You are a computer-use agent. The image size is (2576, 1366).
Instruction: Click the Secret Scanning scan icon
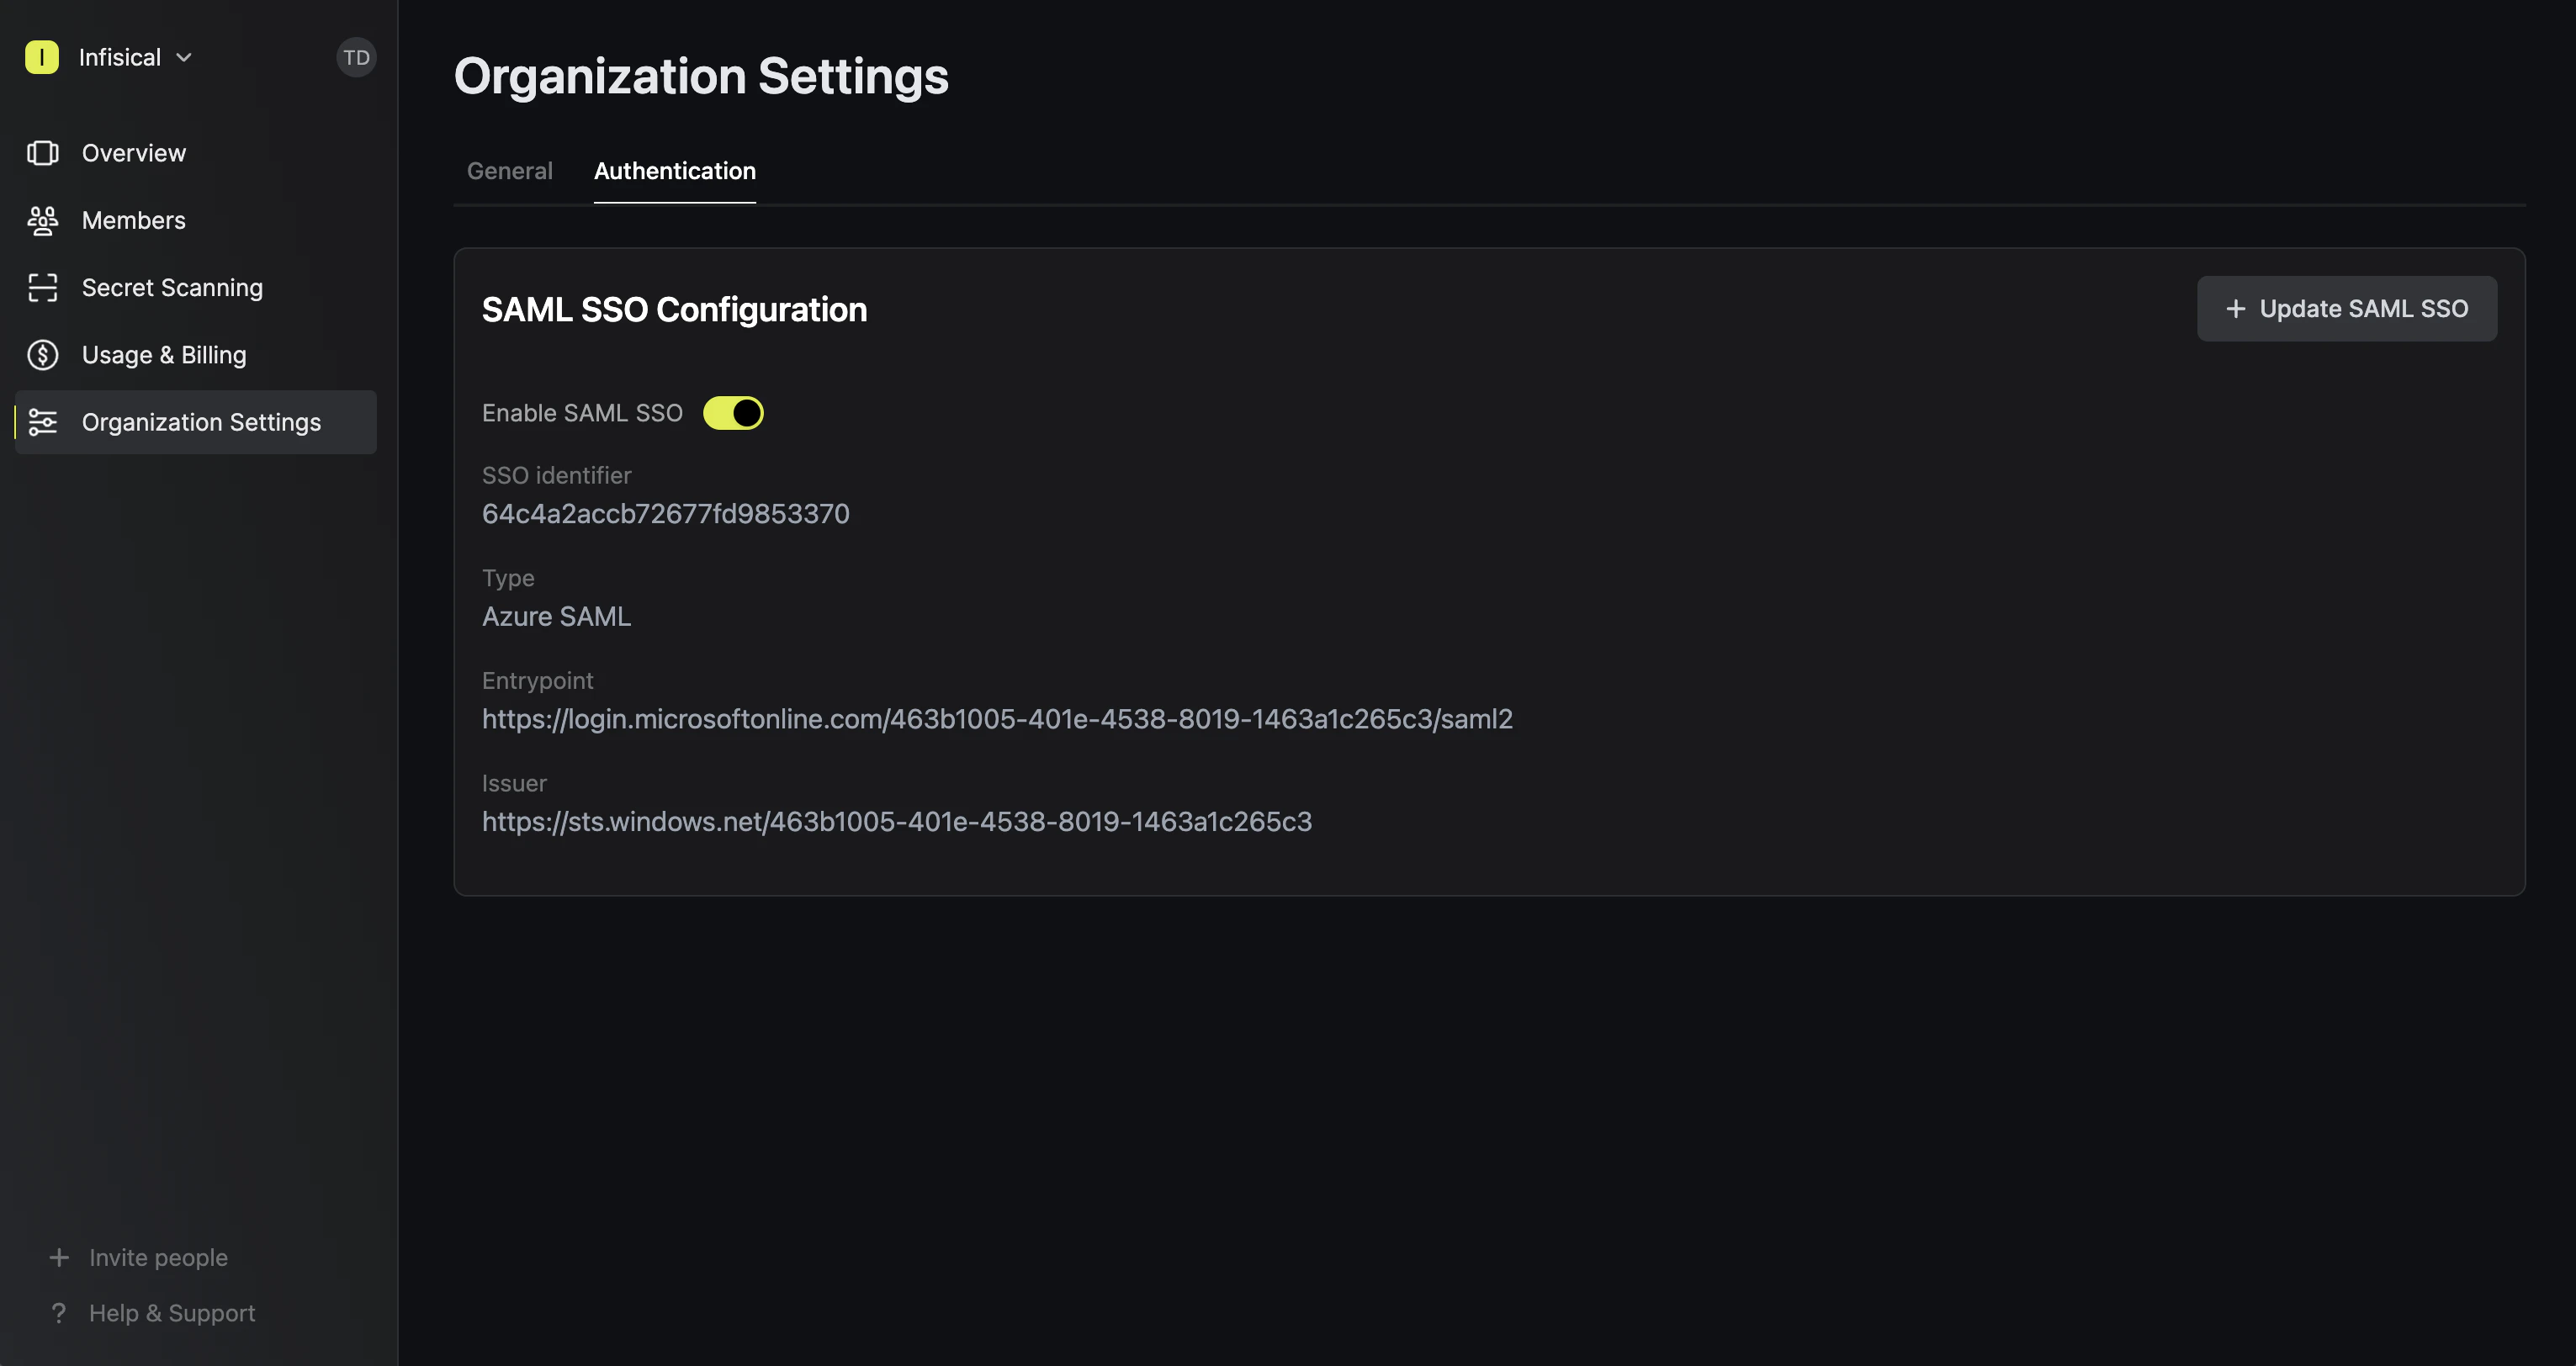click(x=42, y=288)
